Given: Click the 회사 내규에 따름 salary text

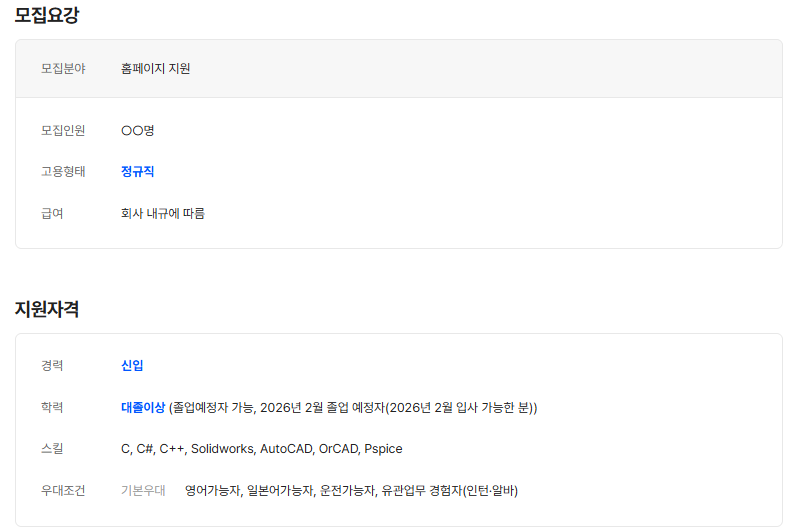Looking at the screenshot, I should tap(163, 213).
